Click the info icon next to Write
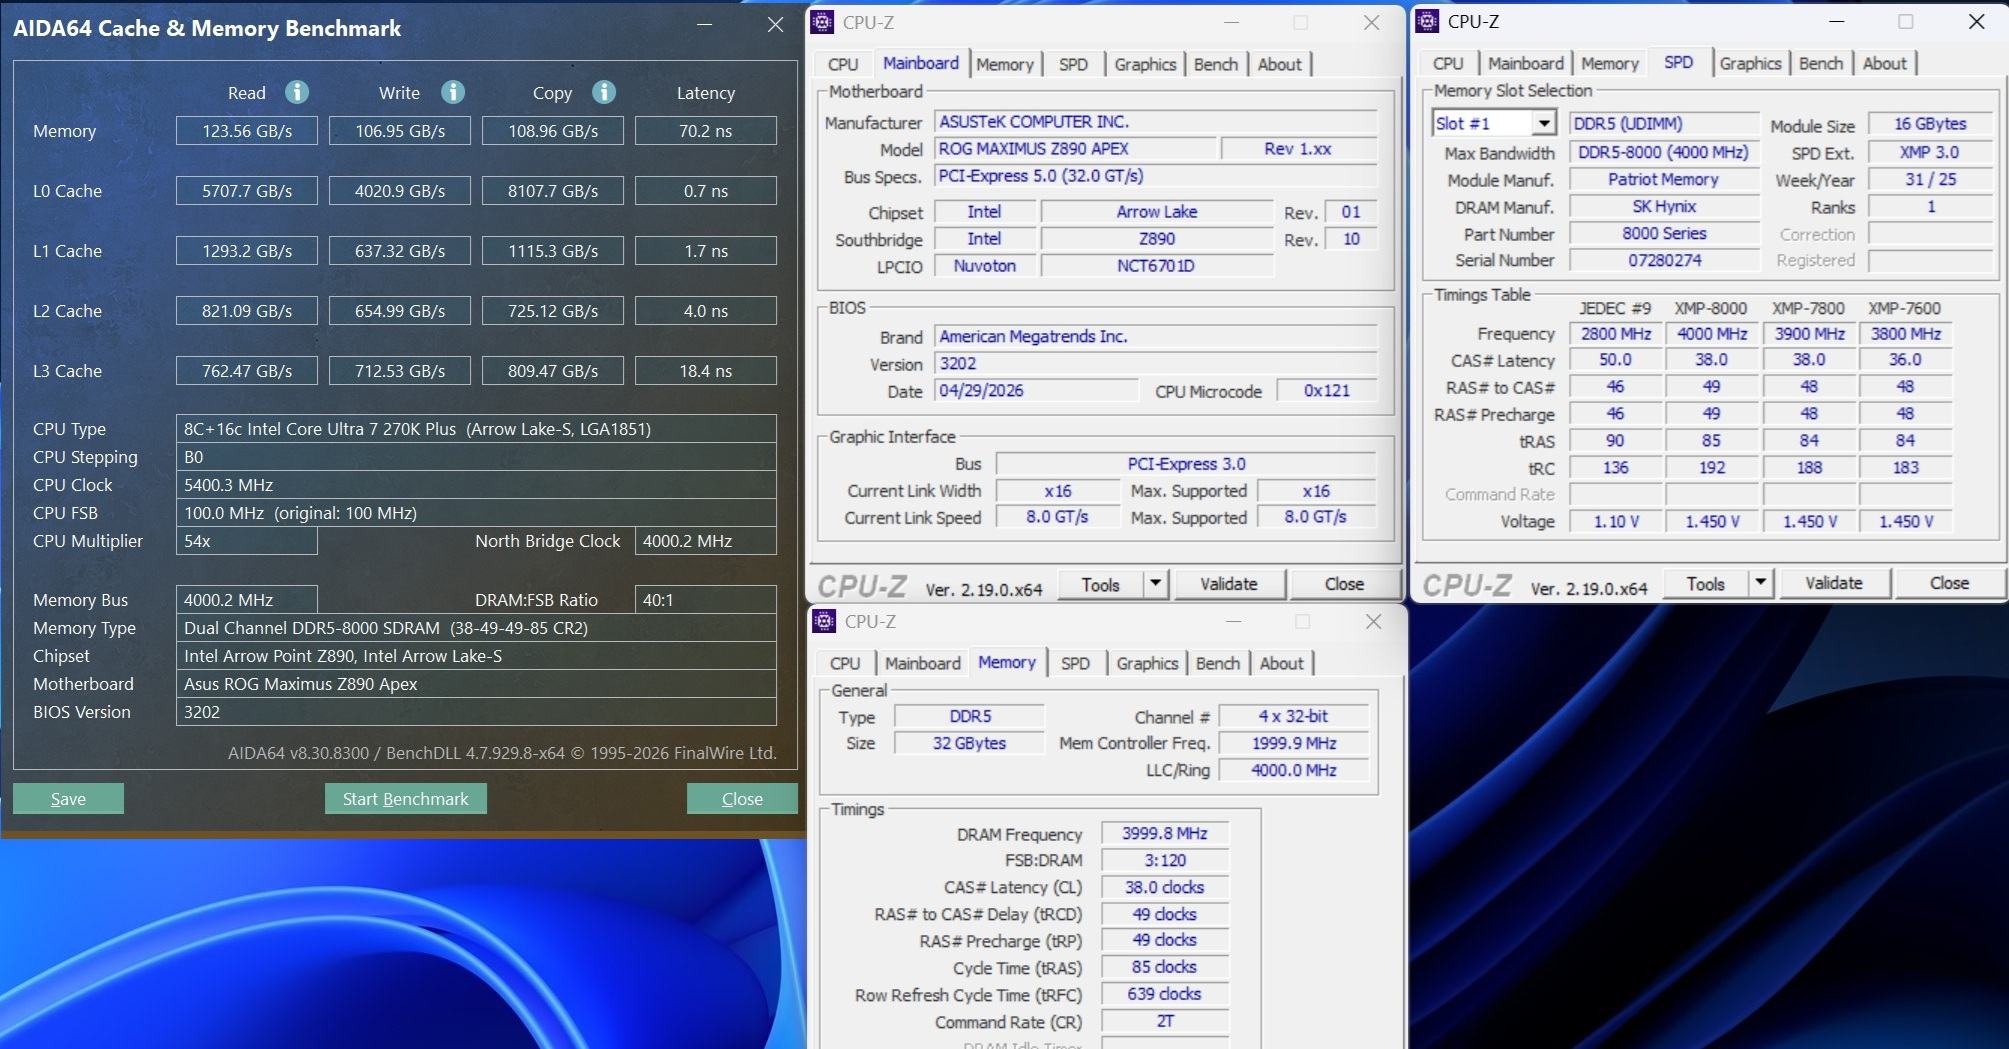 pyautogui.click(x=453, y=92)
